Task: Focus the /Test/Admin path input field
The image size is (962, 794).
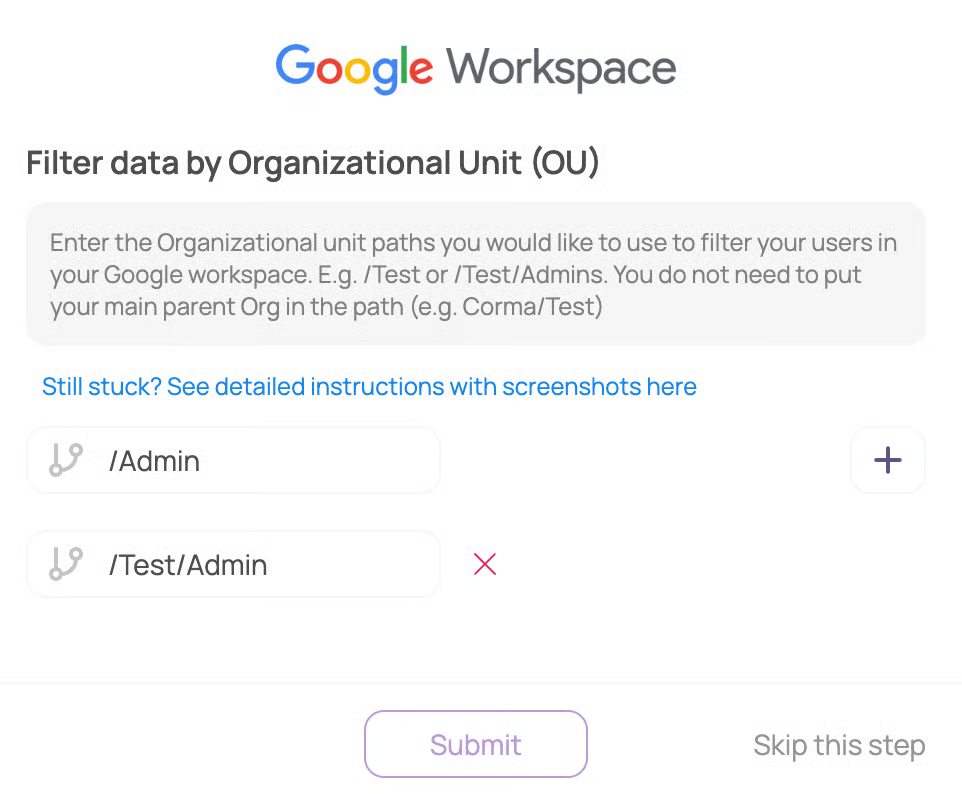Action: (x=268, y=565)
